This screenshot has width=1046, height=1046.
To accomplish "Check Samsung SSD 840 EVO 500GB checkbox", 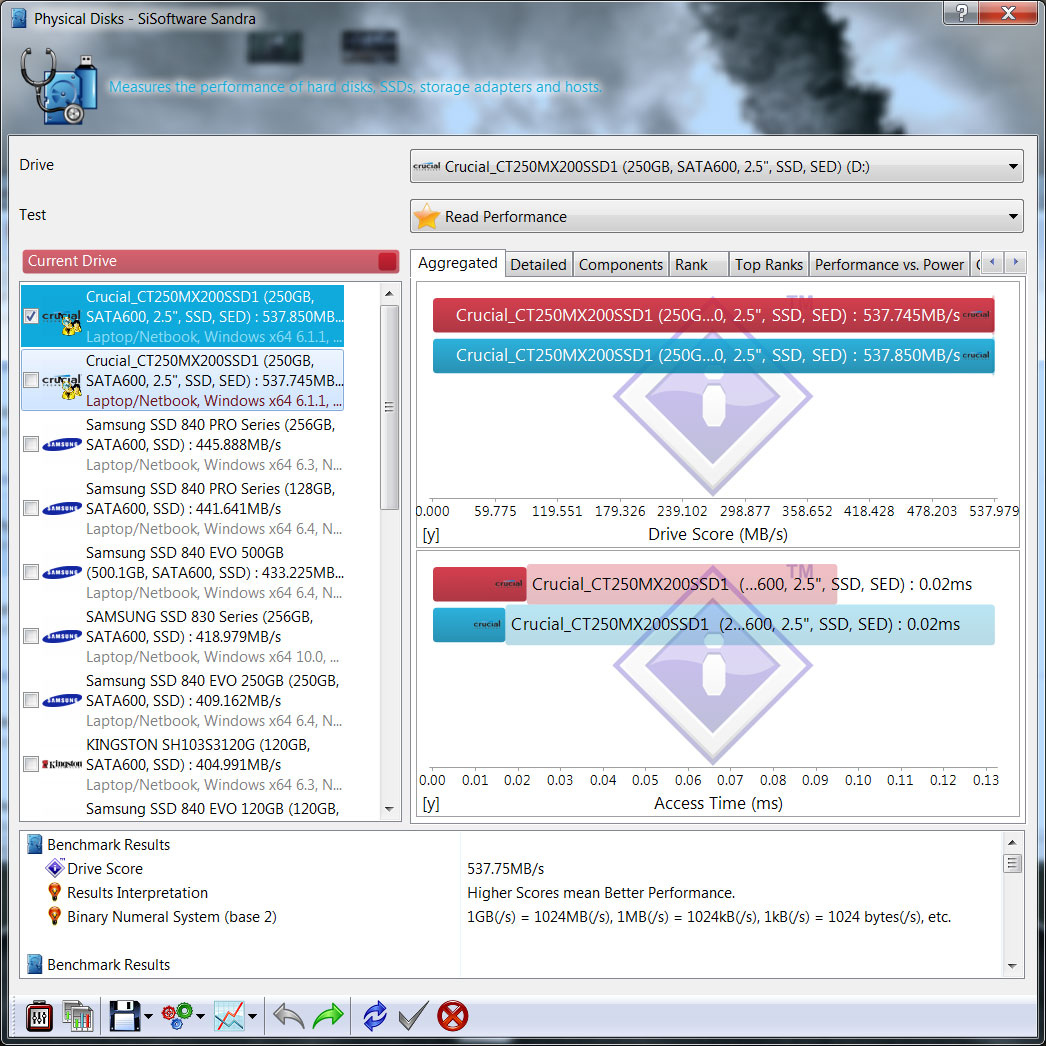I will 31,572.
